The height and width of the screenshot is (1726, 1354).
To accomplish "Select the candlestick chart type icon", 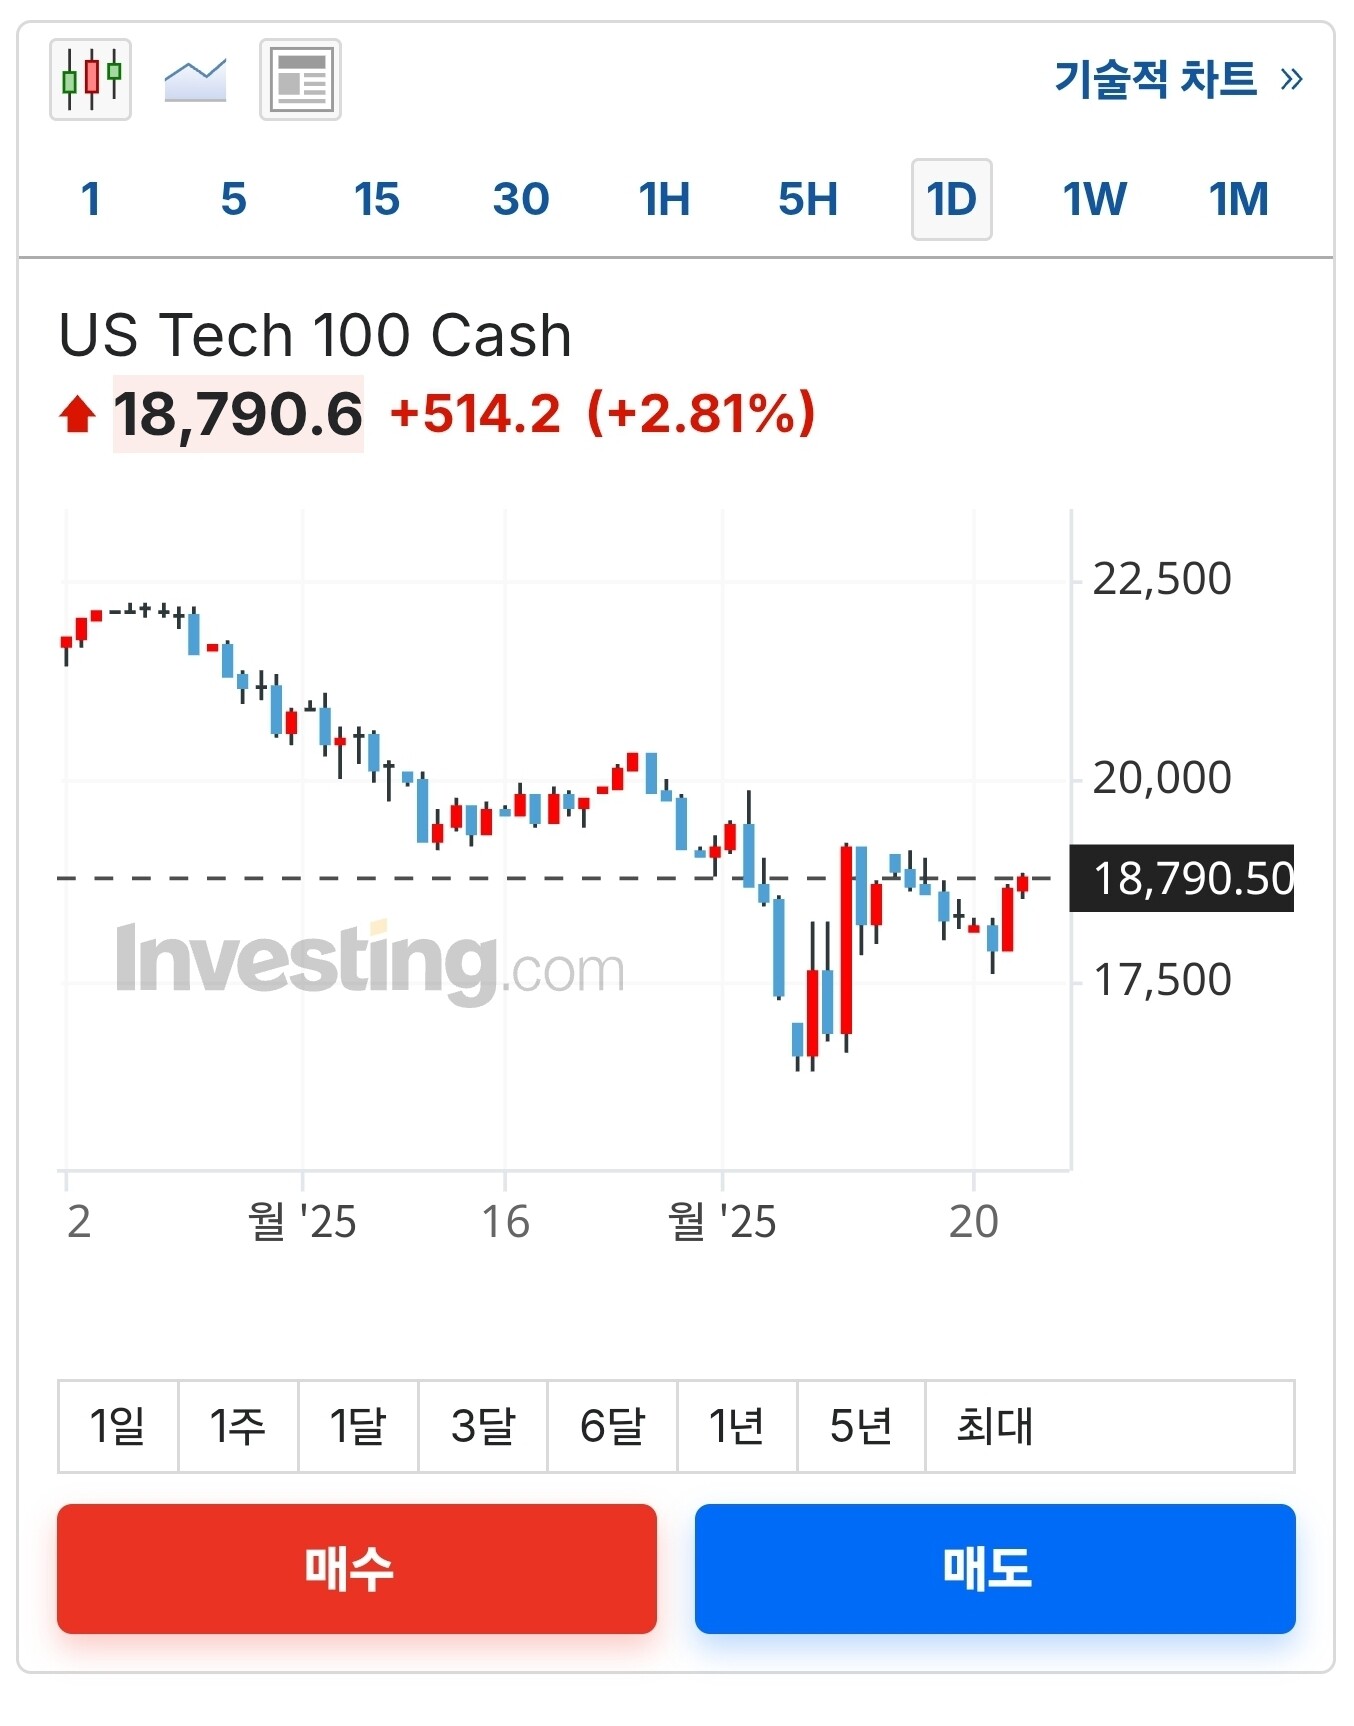I will (x=91, y=80).
